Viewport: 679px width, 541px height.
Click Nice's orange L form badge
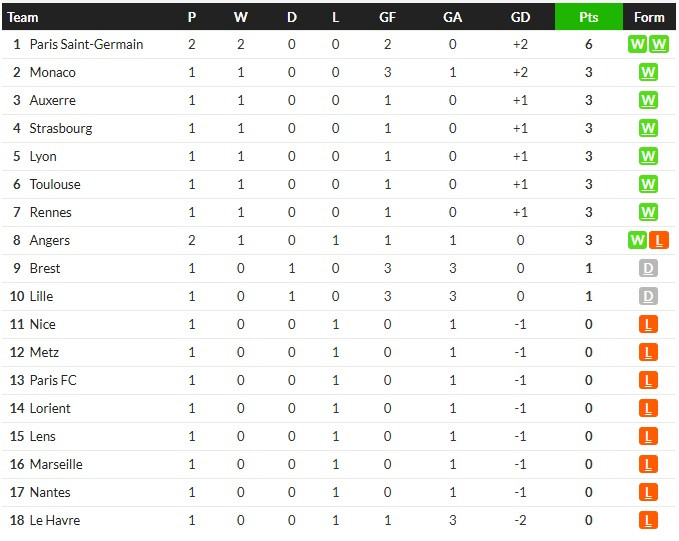(x=648, y=324)
